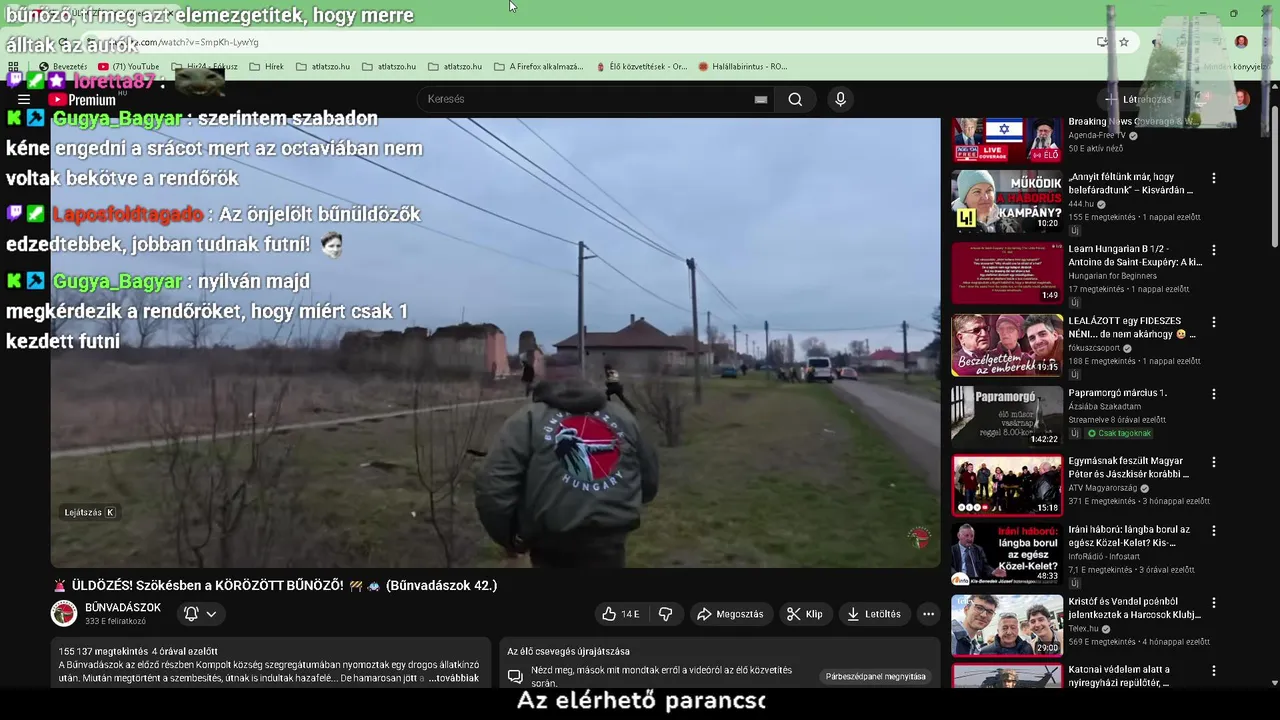This screenshot has width=1280, height=720.
Task: Open the Iráni háború 48:33 thumbnail
Action: 1007,554
